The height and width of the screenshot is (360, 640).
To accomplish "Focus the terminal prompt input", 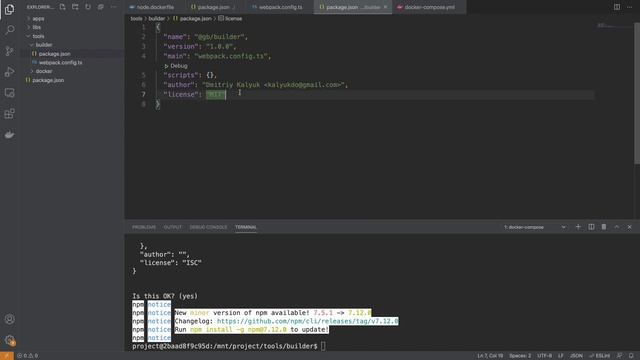I will point(323,346).
